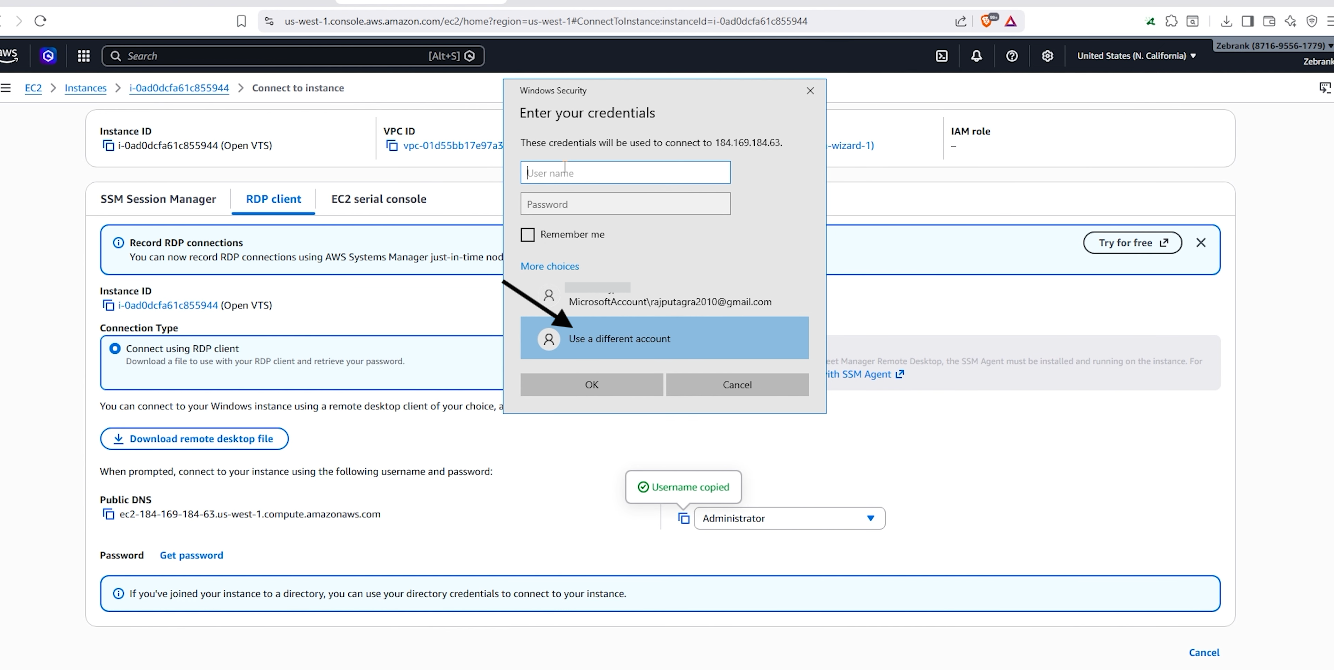
Task: Open EC2 serial console tab
Action: [379, 199]
